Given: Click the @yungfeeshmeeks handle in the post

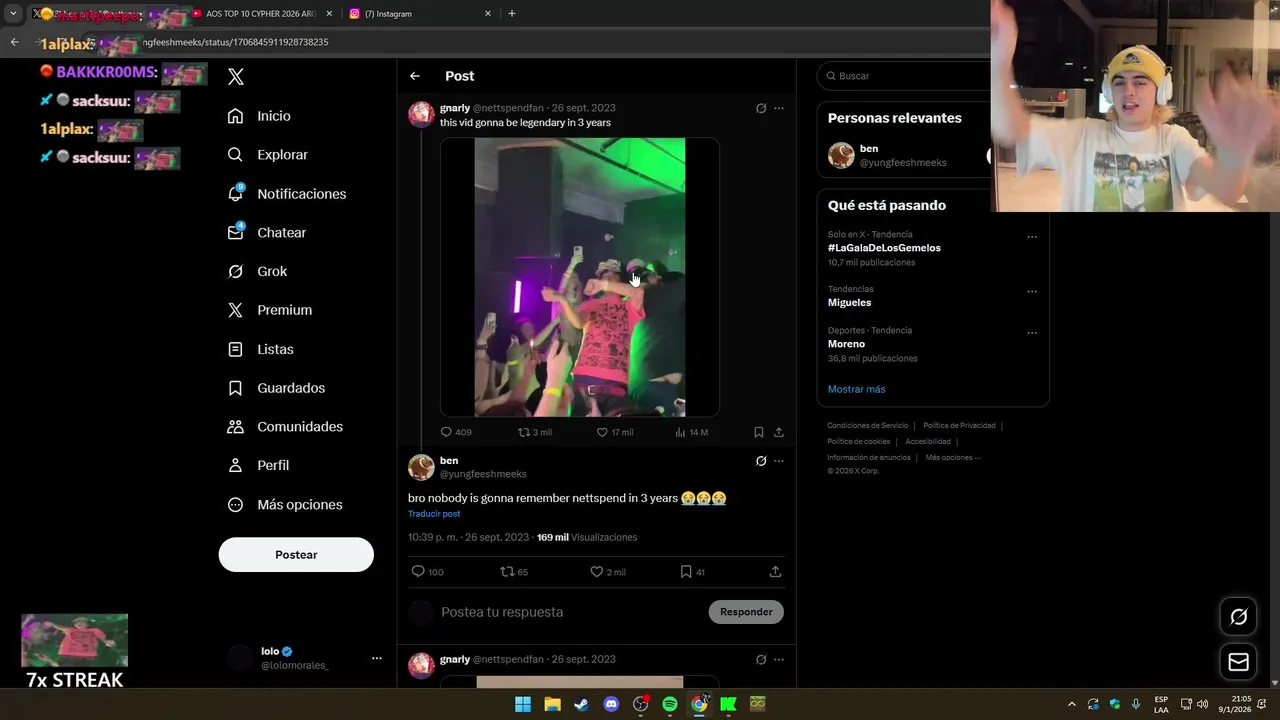Looking at the screenshot, I should coord(483,474).
